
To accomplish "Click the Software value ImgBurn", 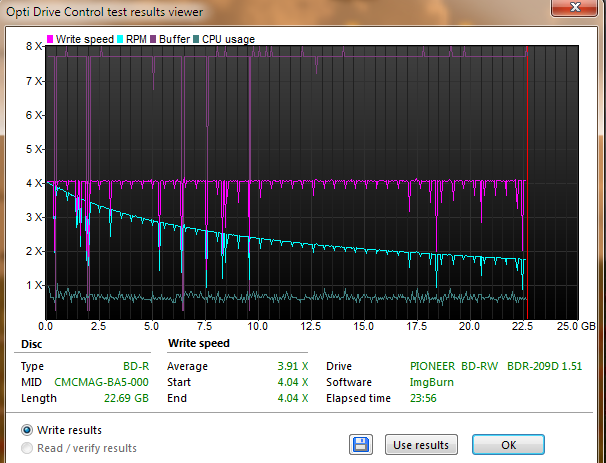I will [432, 382].
